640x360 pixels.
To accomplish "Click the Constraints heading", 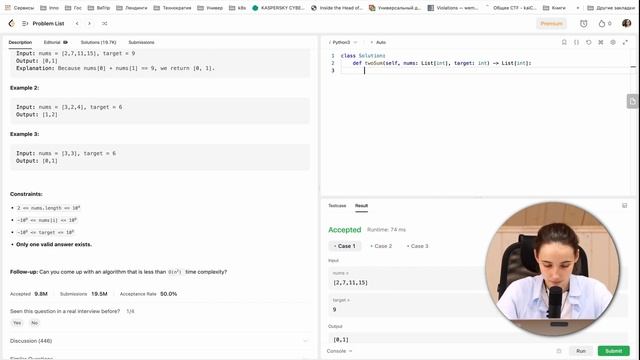I will (x=26, y=194).
